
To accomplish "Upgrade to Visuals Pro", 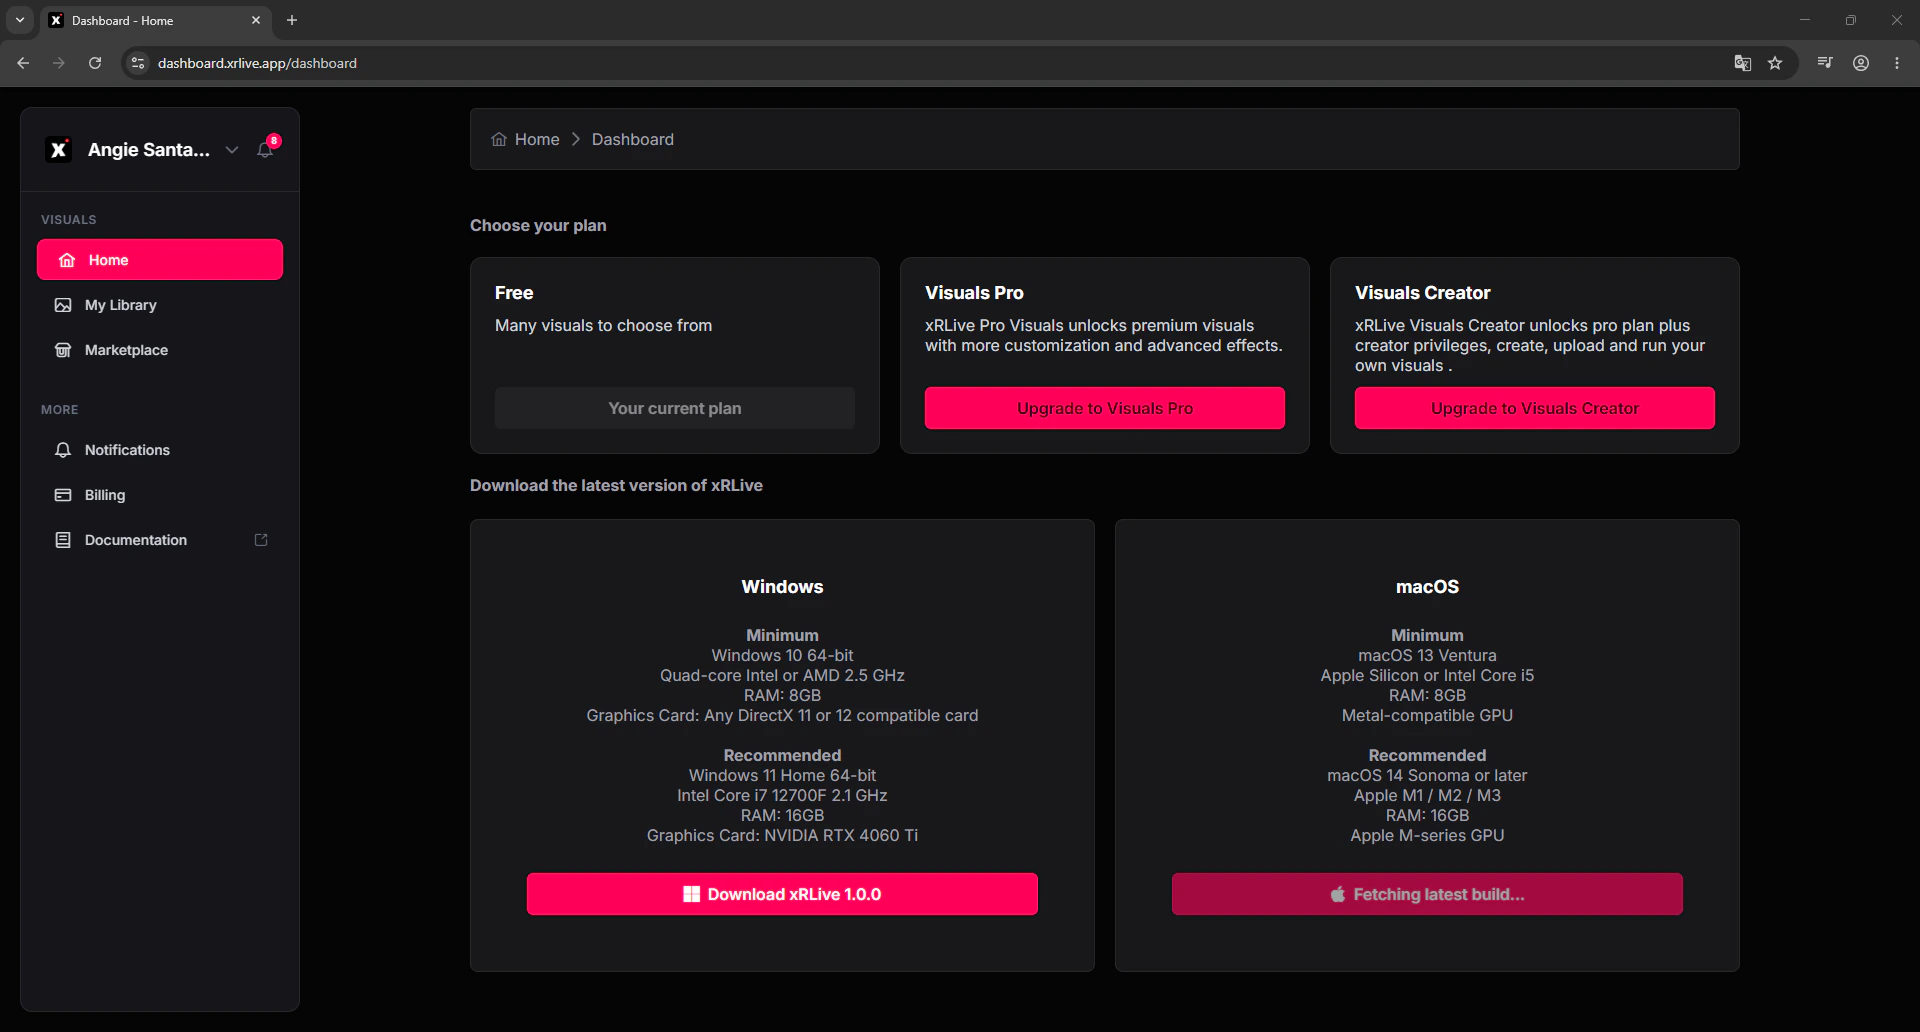I will (1105, 408).
